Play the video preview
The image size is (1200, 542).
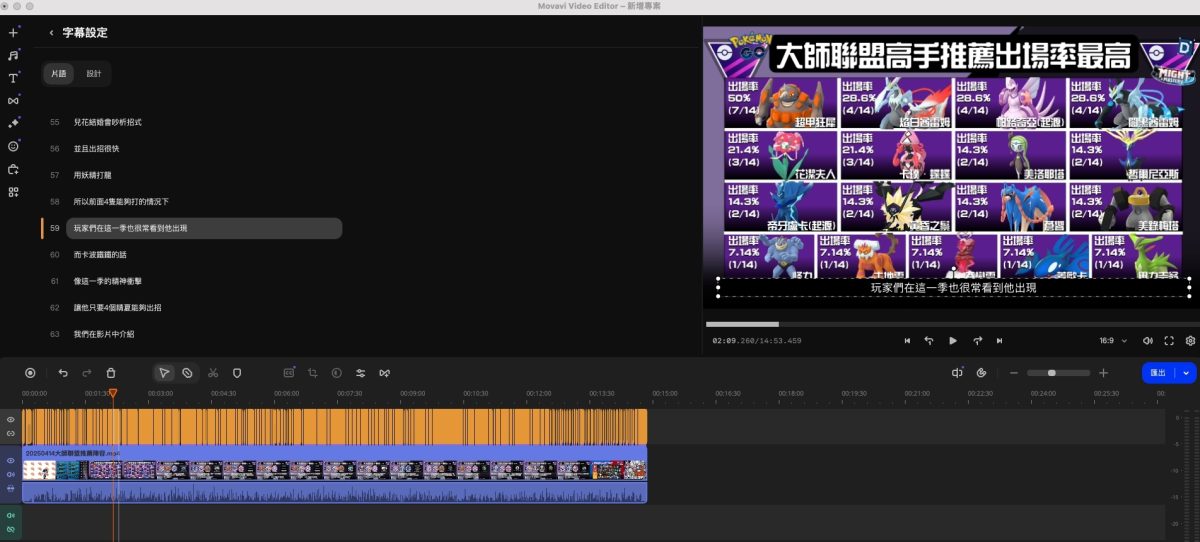click(x=953, y=341)
